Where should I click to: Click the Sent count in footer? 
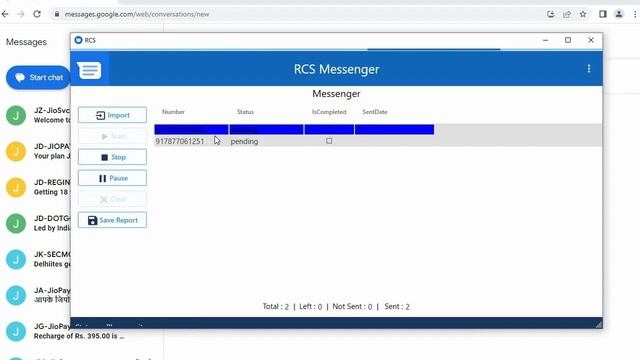point(397,307)
